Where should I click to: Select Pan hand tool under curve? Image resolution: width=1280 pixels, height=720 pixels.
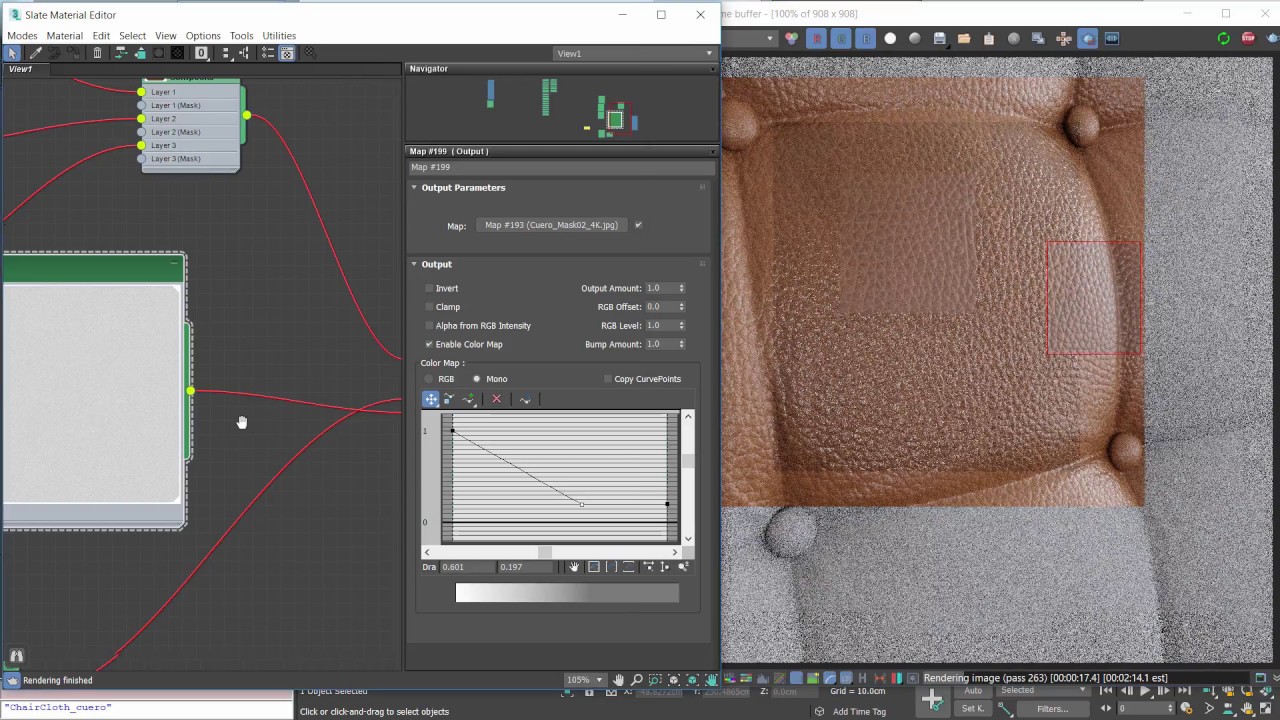pos(574,567)
